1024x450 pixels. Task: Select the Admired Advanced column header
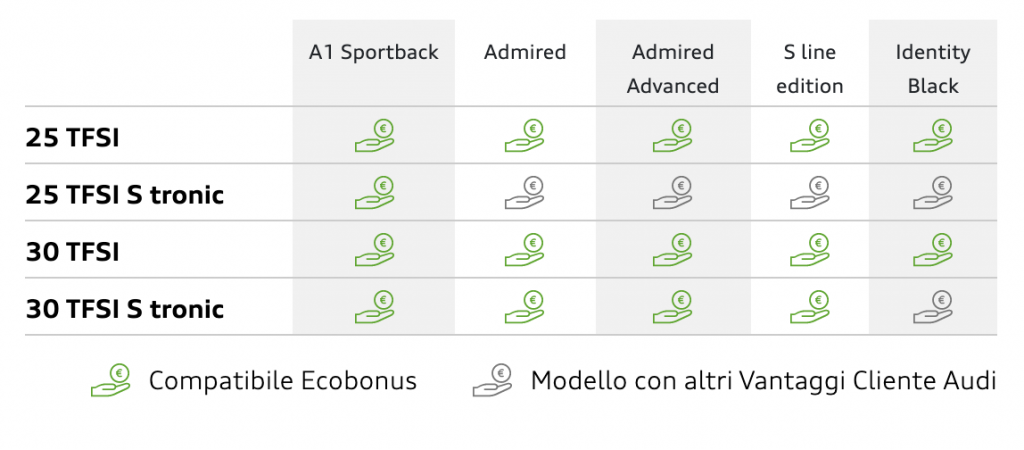tap(673, 69)
